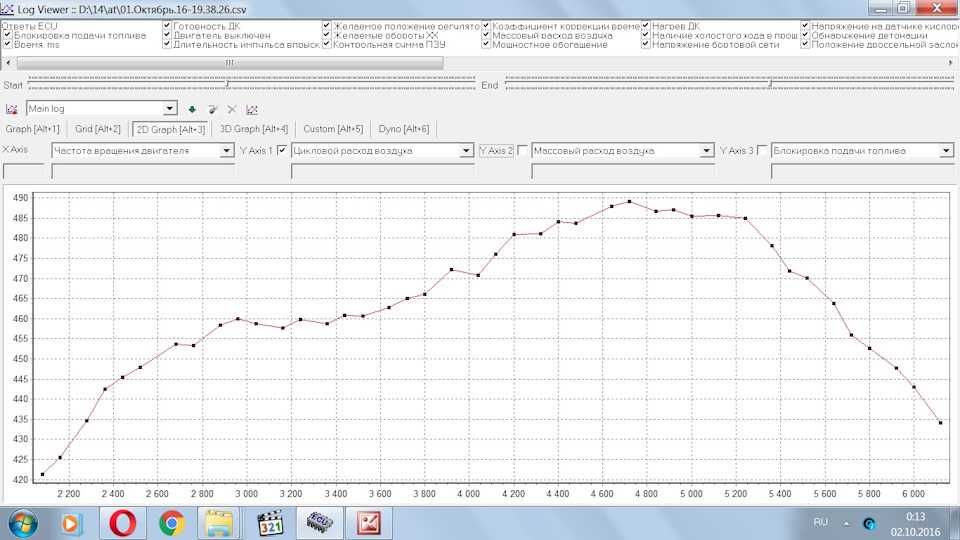Click the chart icon right of the X icon

click(x=252, y=109)
